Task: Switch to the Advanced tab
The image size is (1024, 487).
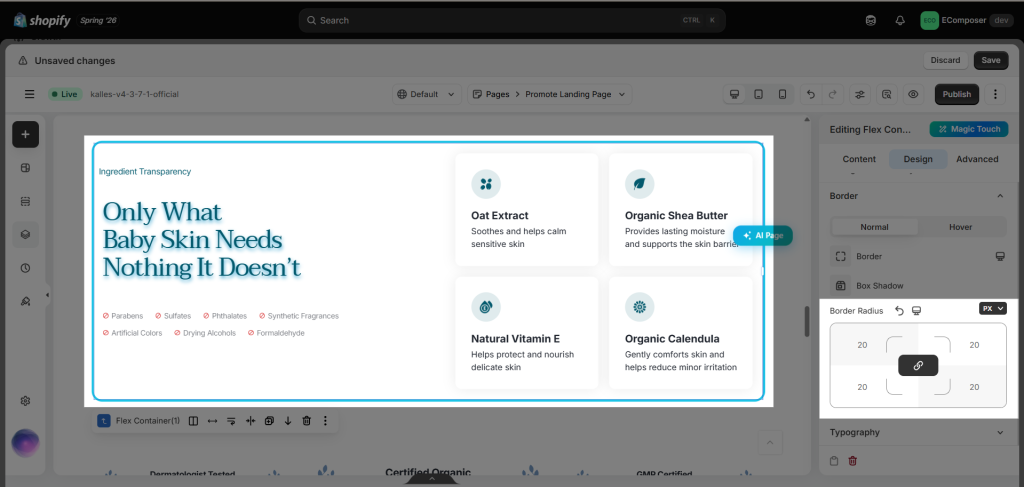Action: (977, 159)
